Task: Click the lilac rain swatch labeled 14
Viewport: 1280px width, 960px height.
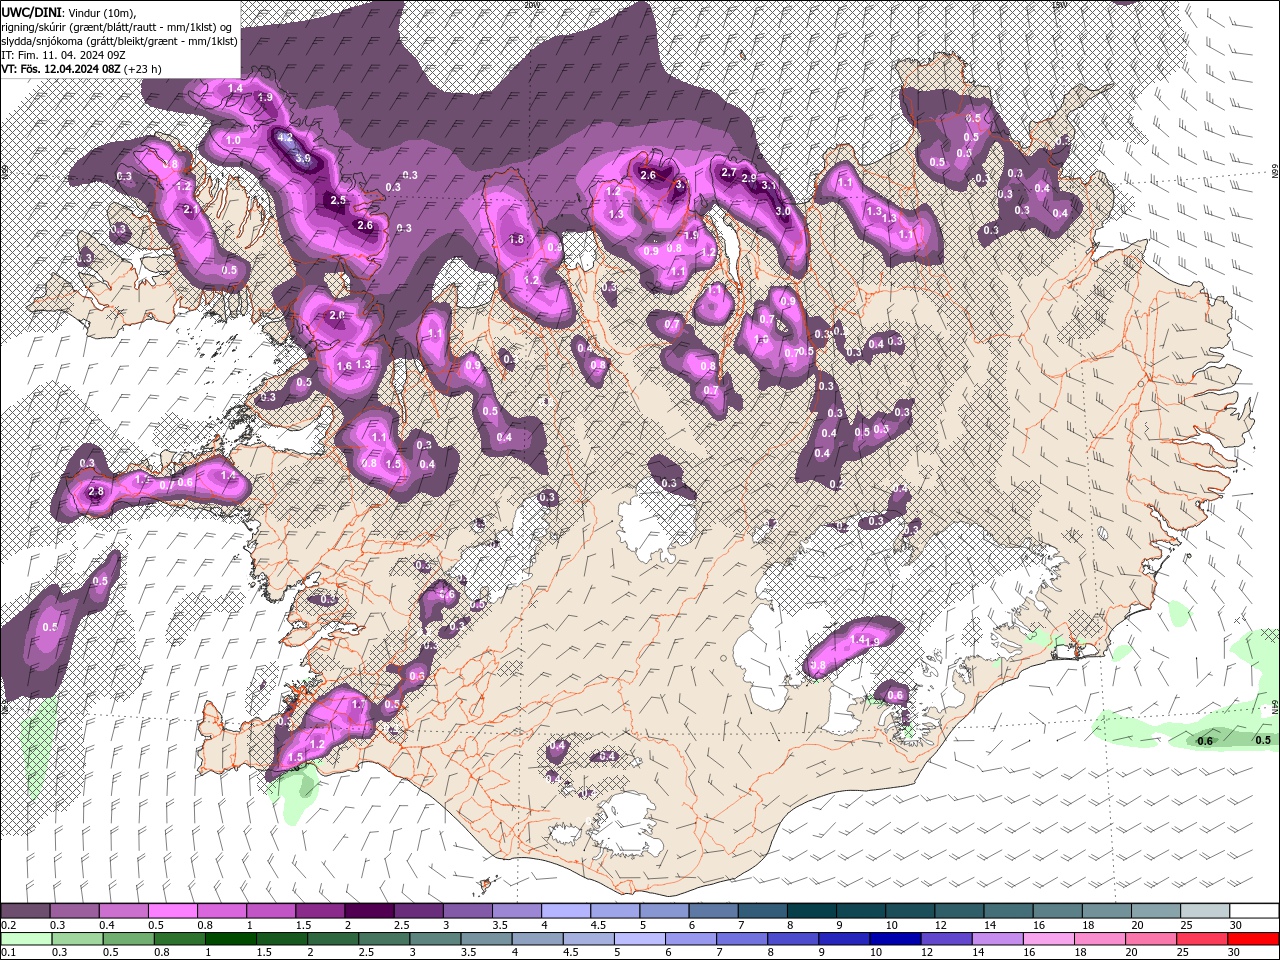Action: (998, 939)
